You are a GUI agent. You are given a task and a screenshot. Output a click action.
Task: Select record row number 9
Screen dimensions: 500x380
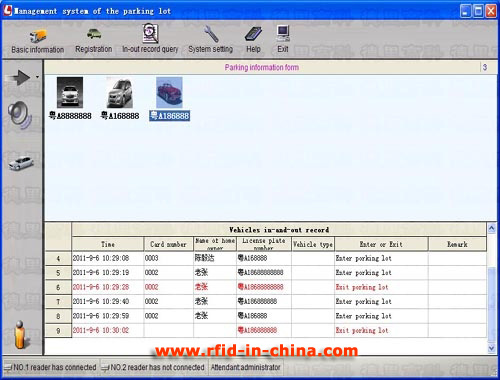click(x=58, y=330)
